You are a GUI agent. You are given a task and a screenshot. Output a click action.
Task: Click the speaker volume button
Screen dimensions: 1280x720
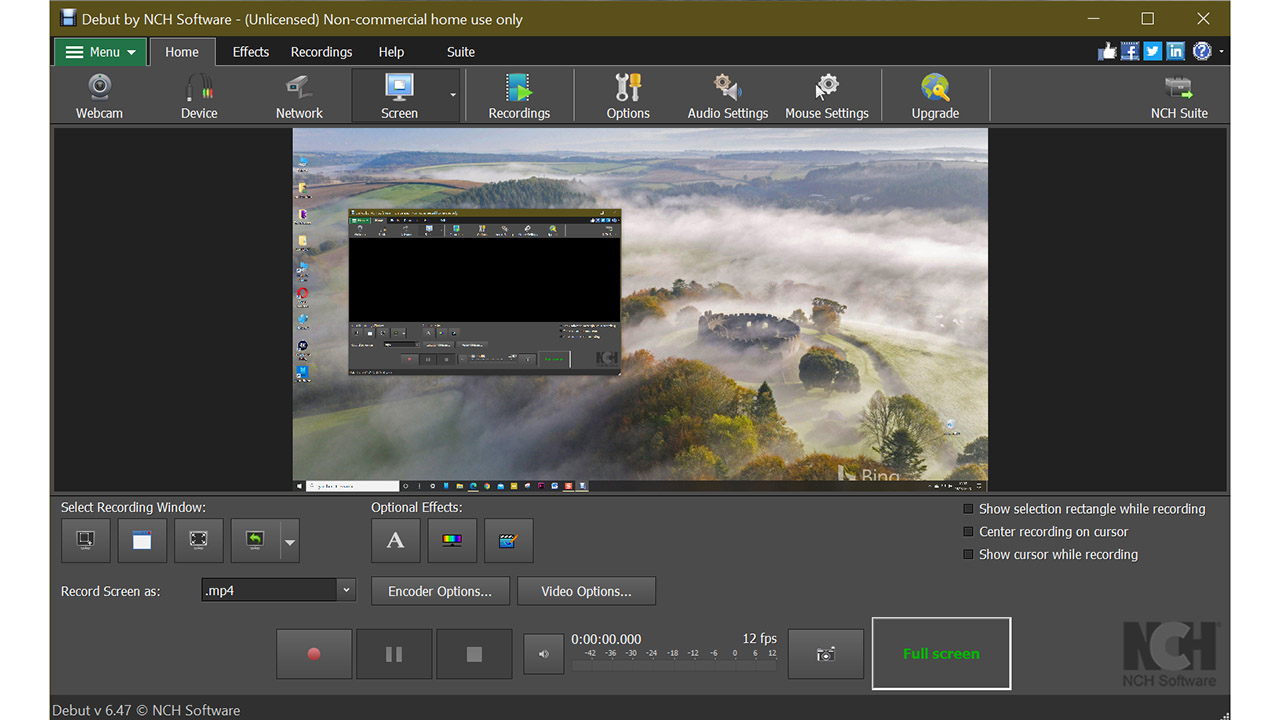click(x=544, y=654)
